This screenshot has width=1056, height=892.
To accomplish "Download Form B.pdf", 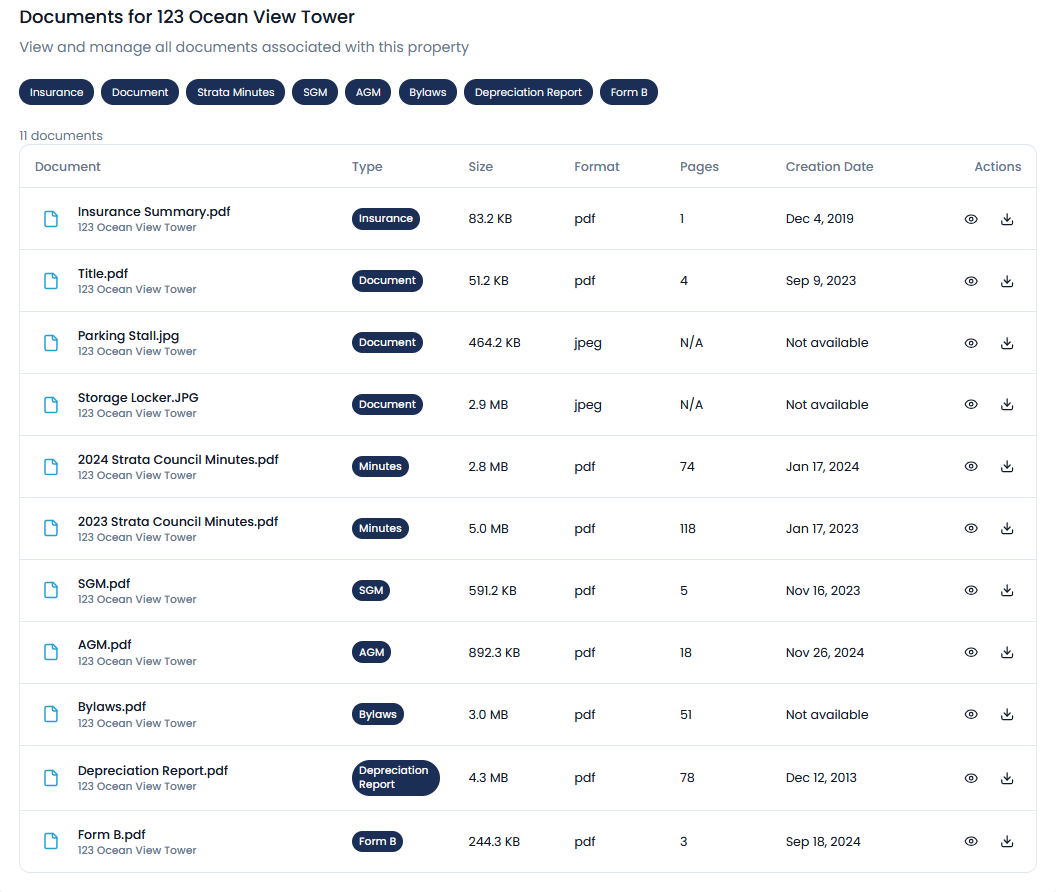I will [x=1007, y=841].
